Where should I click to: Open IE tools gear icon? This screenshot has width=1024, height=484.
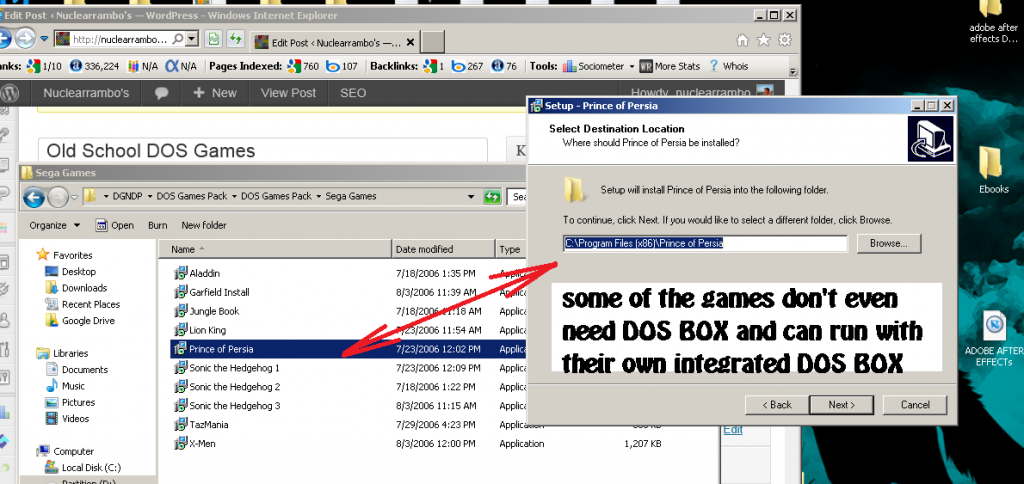[x=785, y=40]
